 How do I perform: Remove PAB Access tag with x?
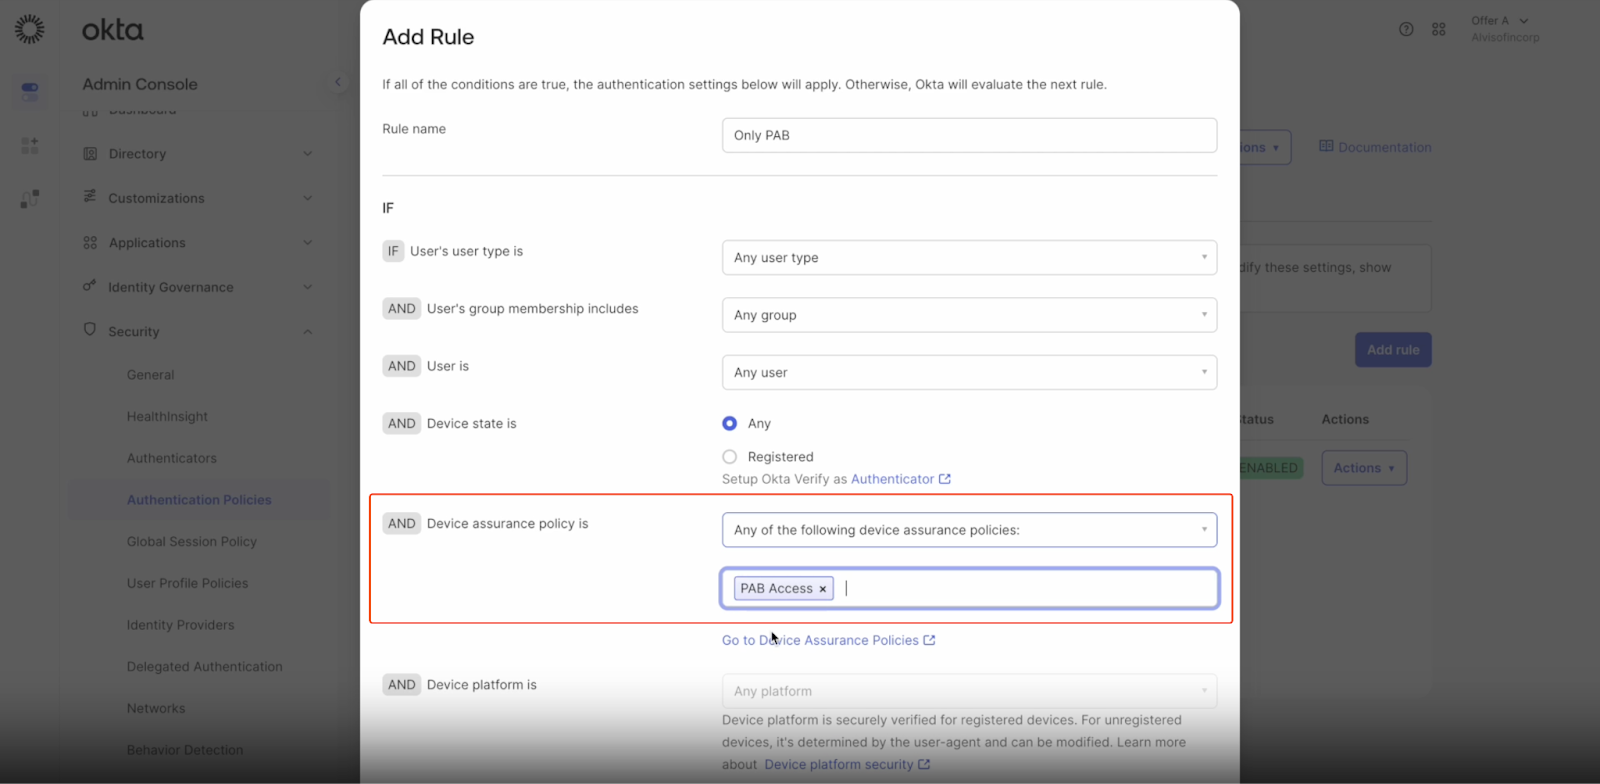tap(823, 589)
